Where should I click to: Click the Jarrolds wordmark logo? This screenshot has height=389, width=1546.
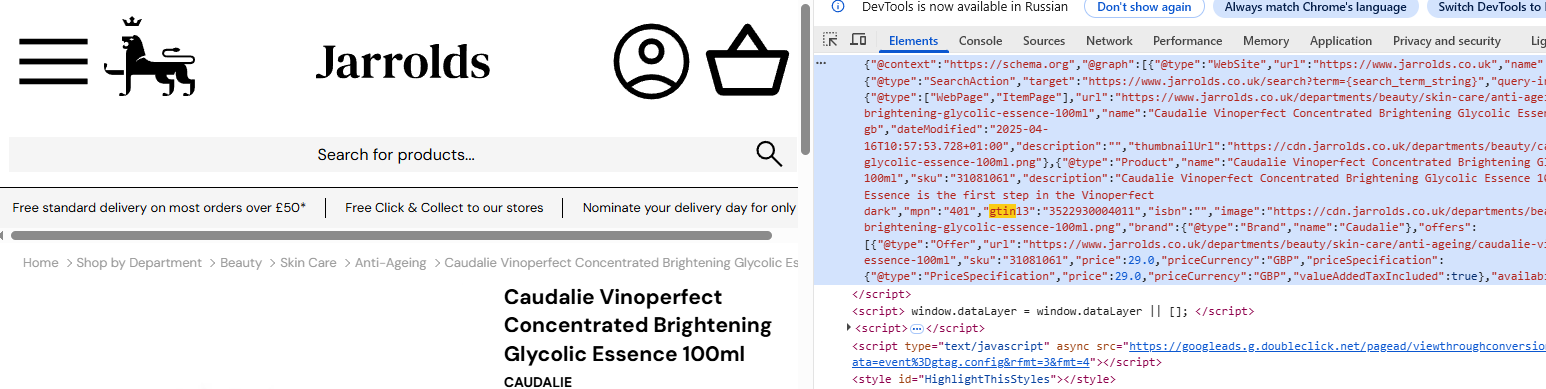[x=403, y=62]
